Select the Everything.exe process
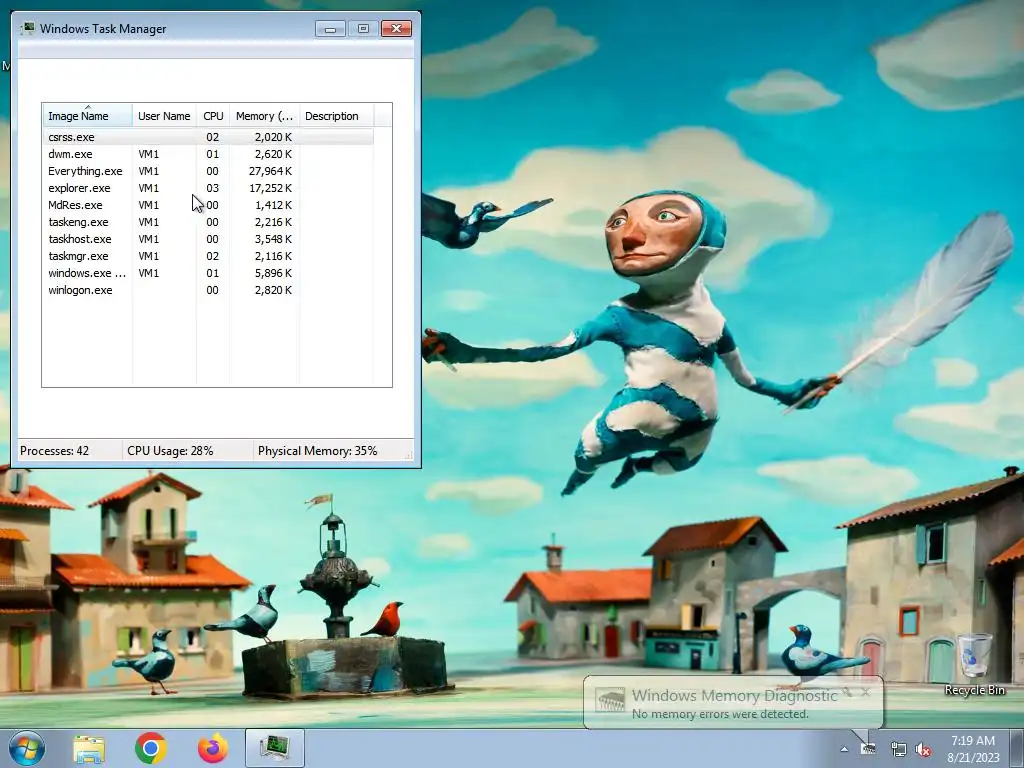The width and height of the screenshot is (1024, 768). point(208,171)
